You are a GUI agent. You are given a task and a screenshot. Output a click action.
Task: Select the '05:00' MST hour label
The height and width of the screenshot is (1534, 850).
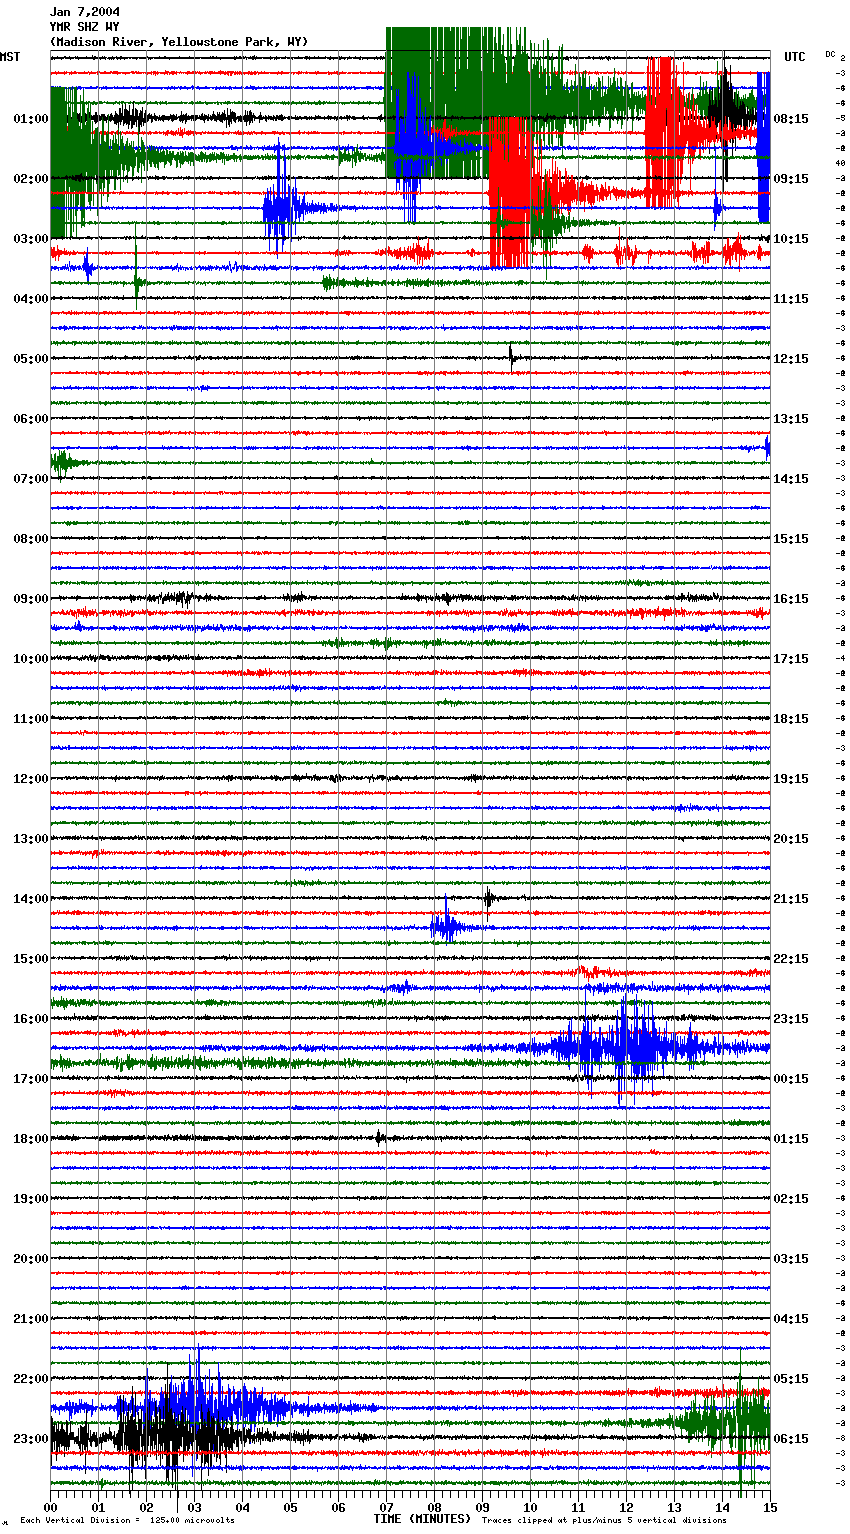(x=31, y=359)
